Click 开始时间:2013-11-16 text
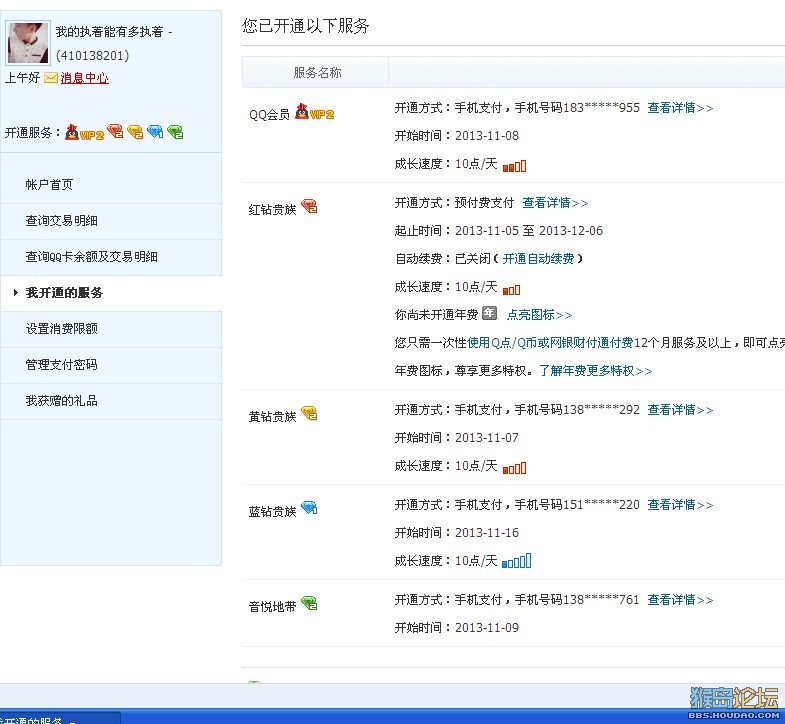 pos(457,533)
